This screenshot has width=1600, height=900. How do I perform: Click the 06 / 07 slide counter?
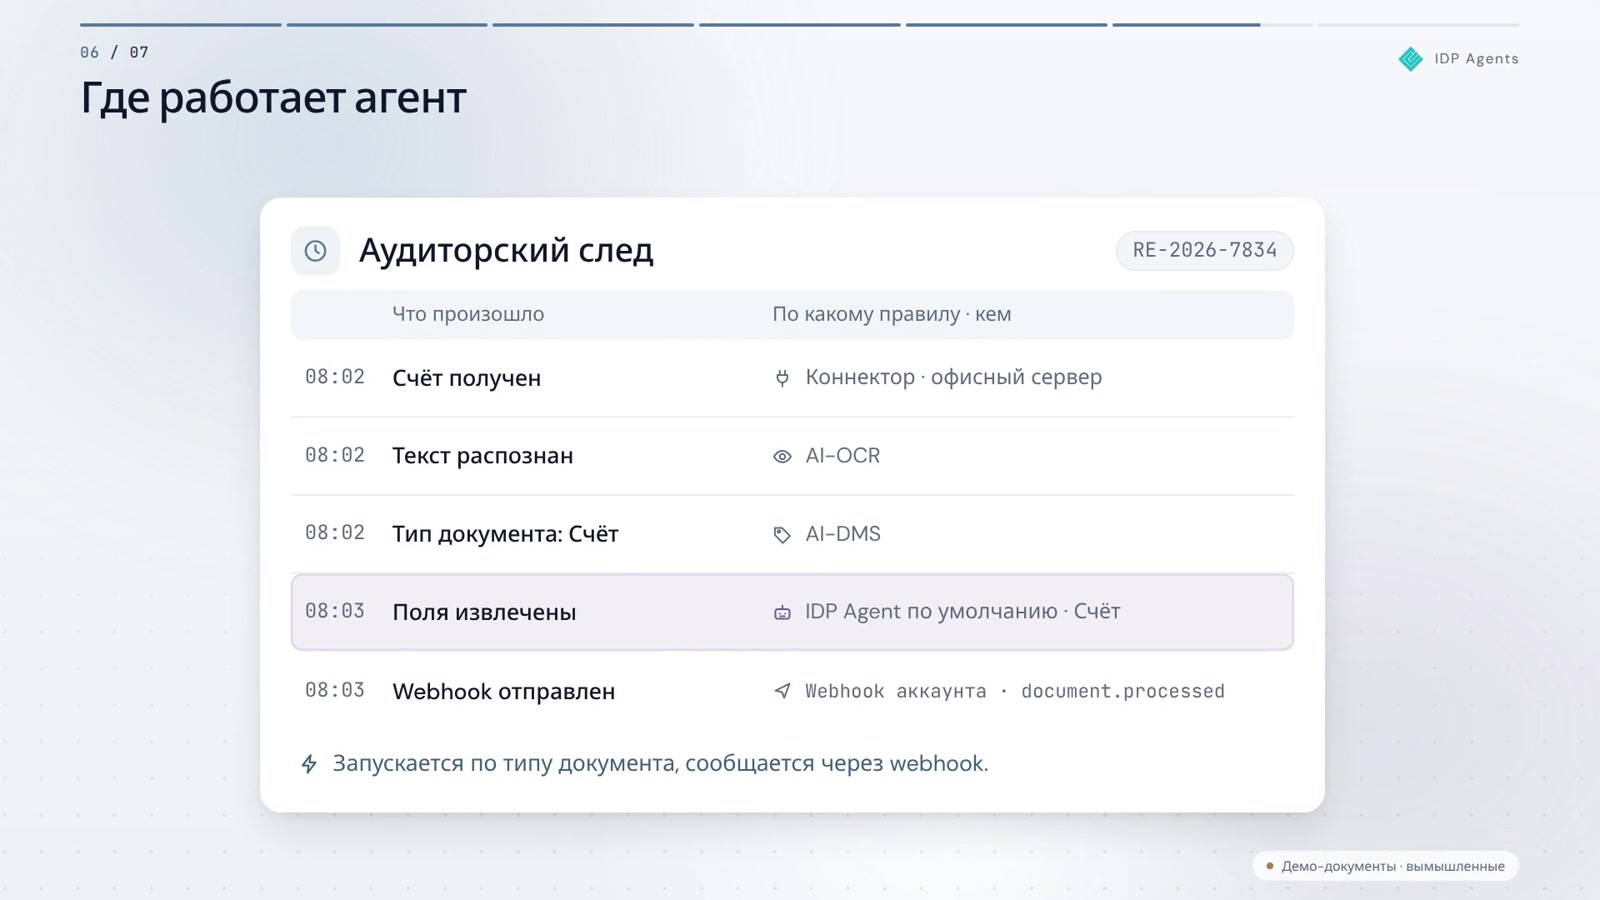click(114, 52)
